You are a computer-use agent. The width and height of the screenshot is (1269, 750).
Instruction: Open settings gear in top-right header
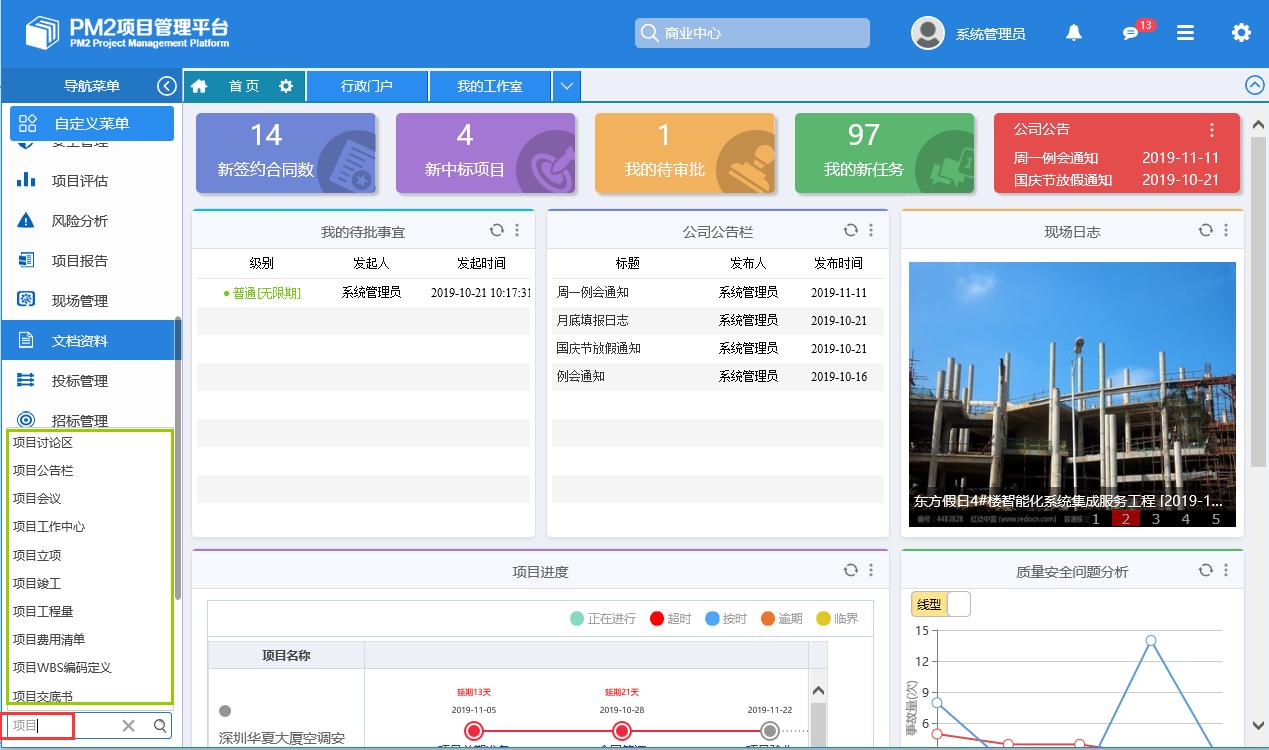point(1241,33)
